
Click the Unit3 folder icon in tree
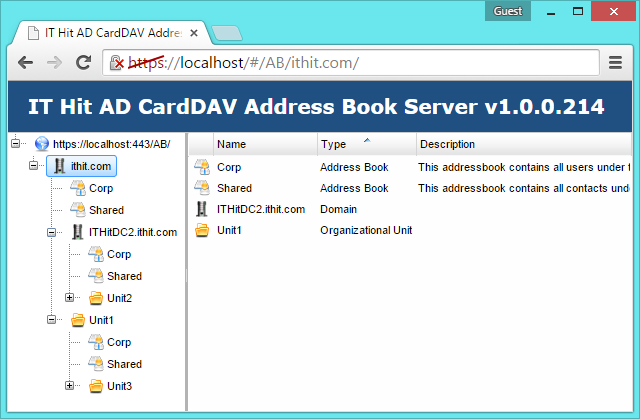pos(96,386)
